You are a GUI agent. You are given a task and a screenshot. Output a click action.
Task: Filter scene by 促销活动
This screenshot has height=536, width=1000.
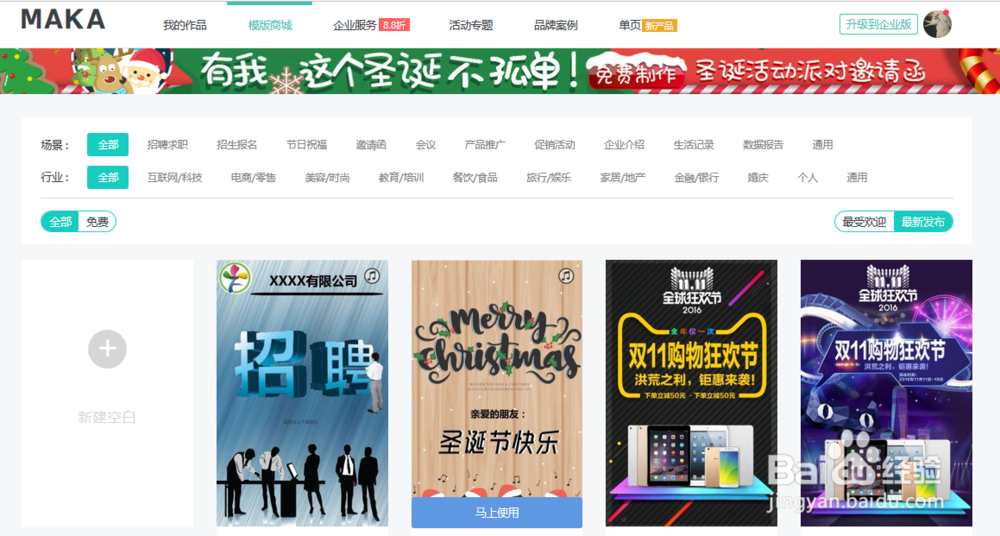click(x=554, y=145)
